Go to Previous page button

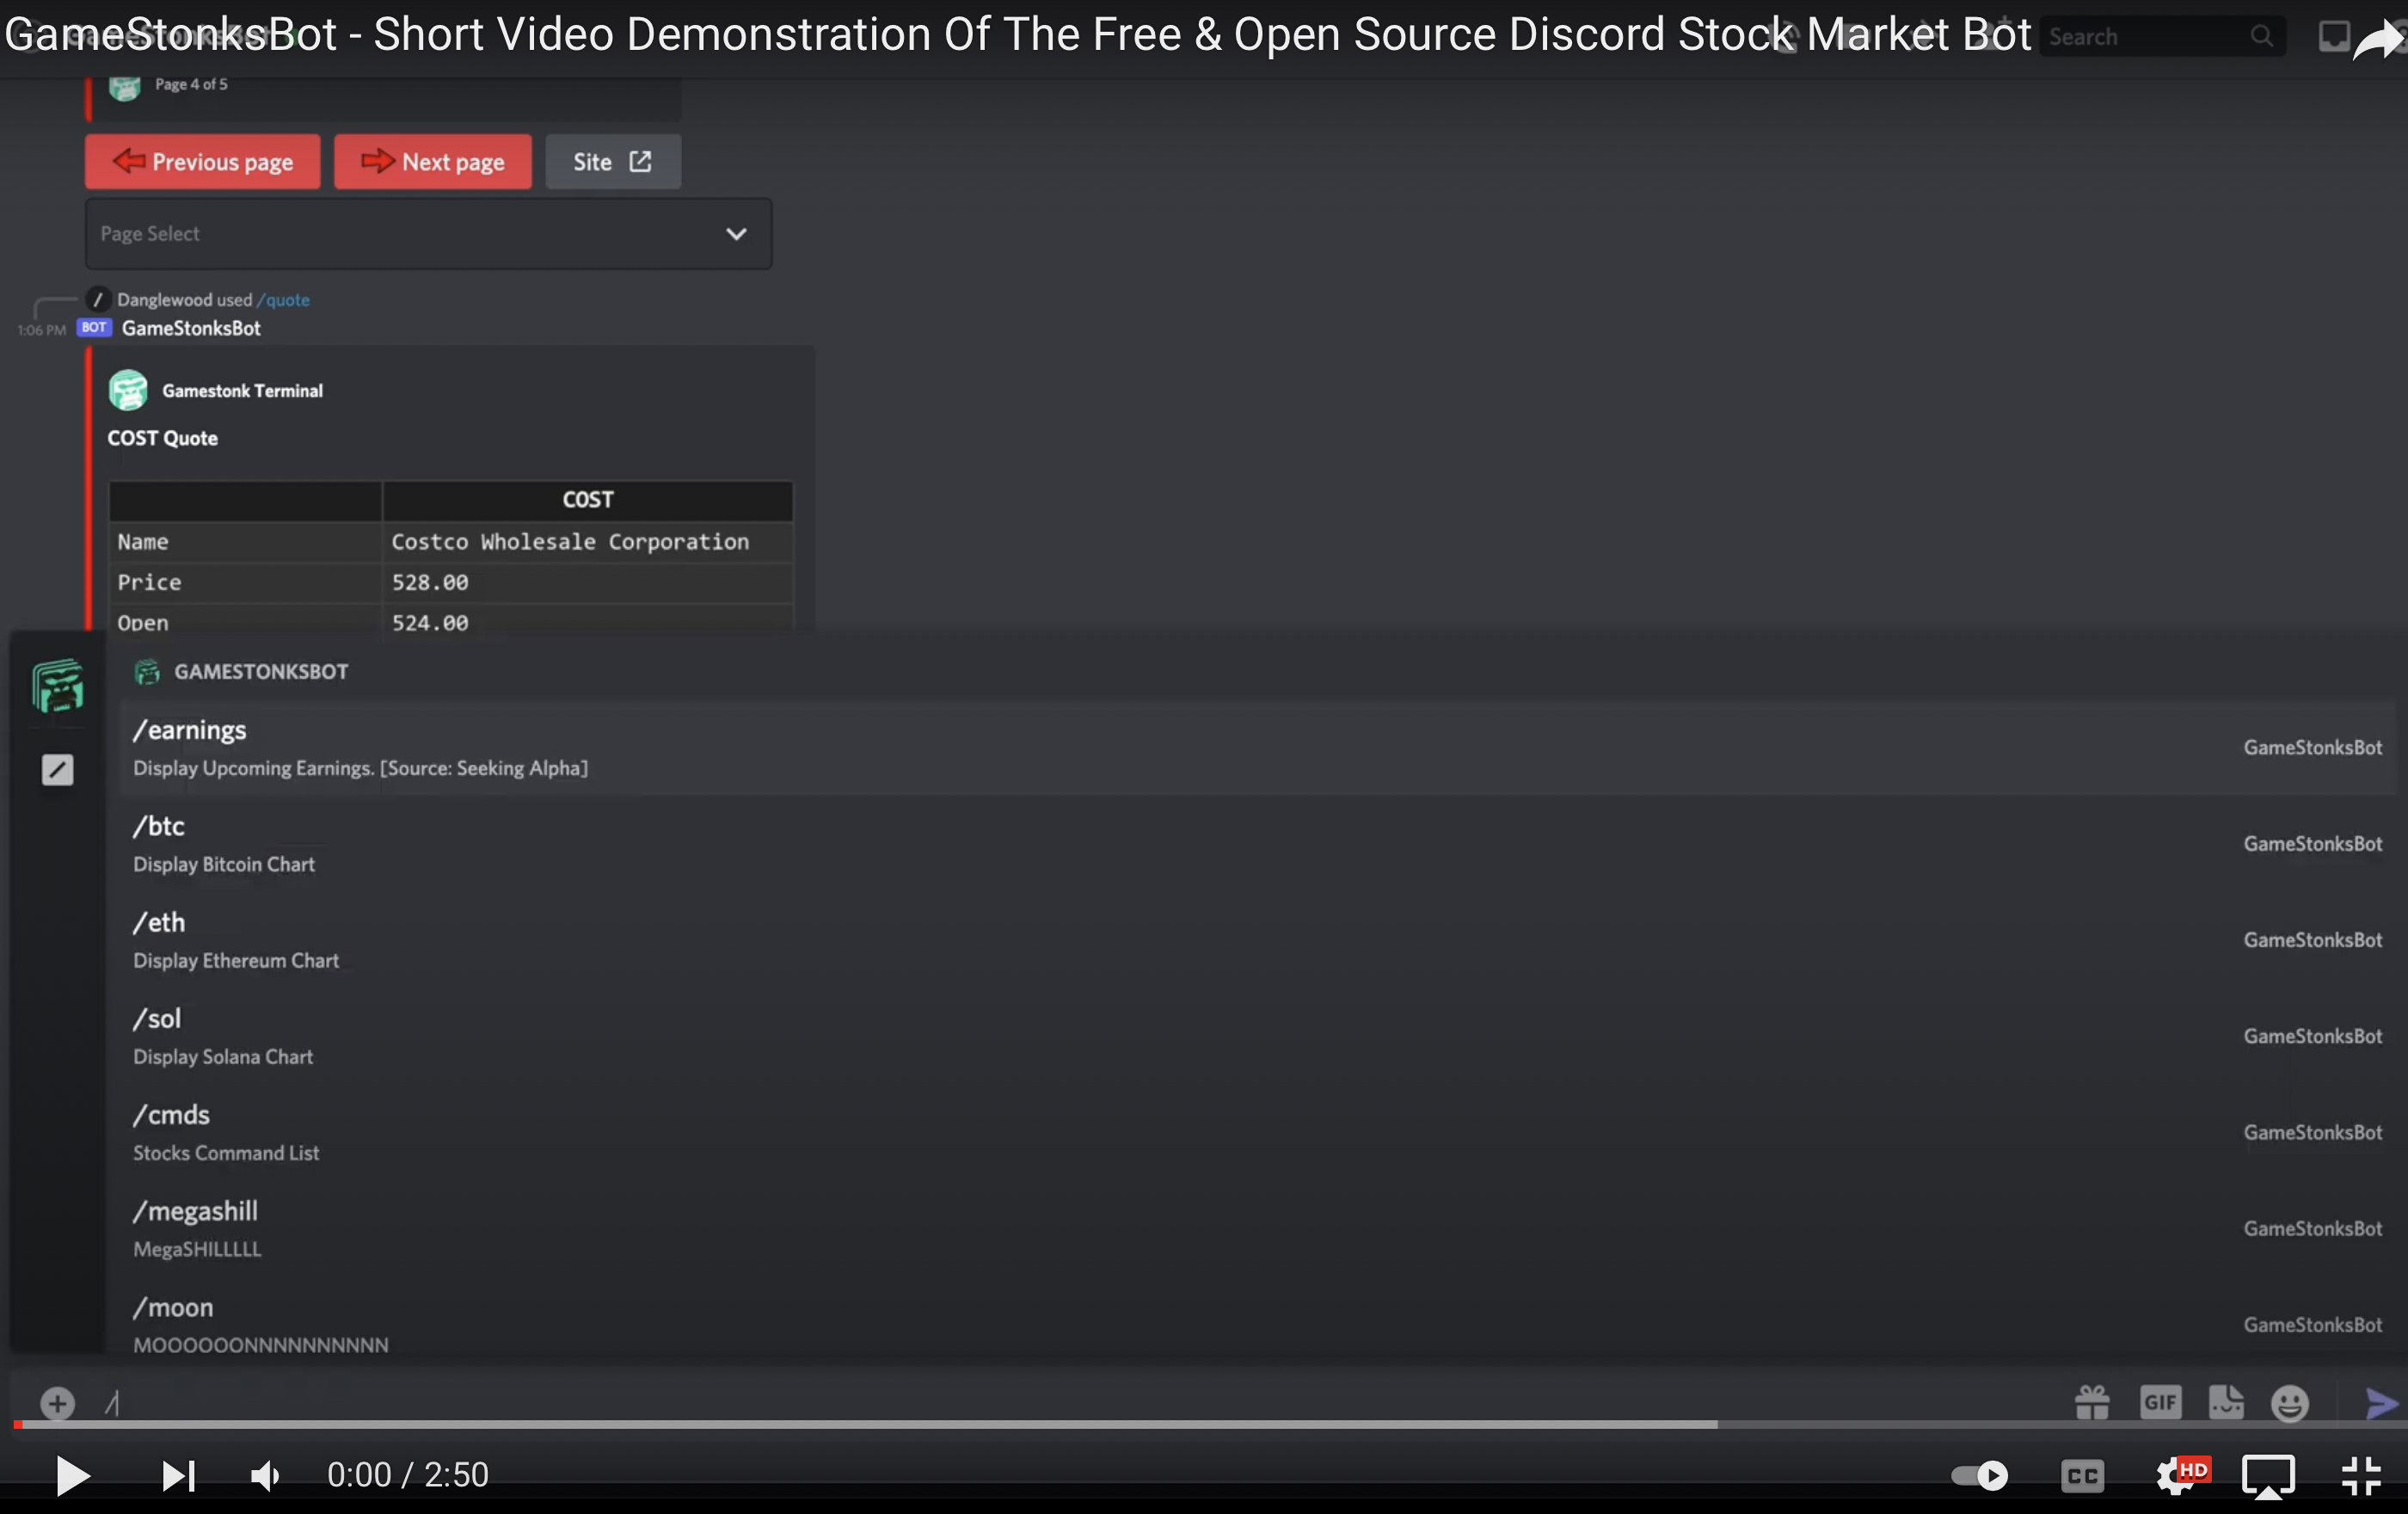[203, 162]
